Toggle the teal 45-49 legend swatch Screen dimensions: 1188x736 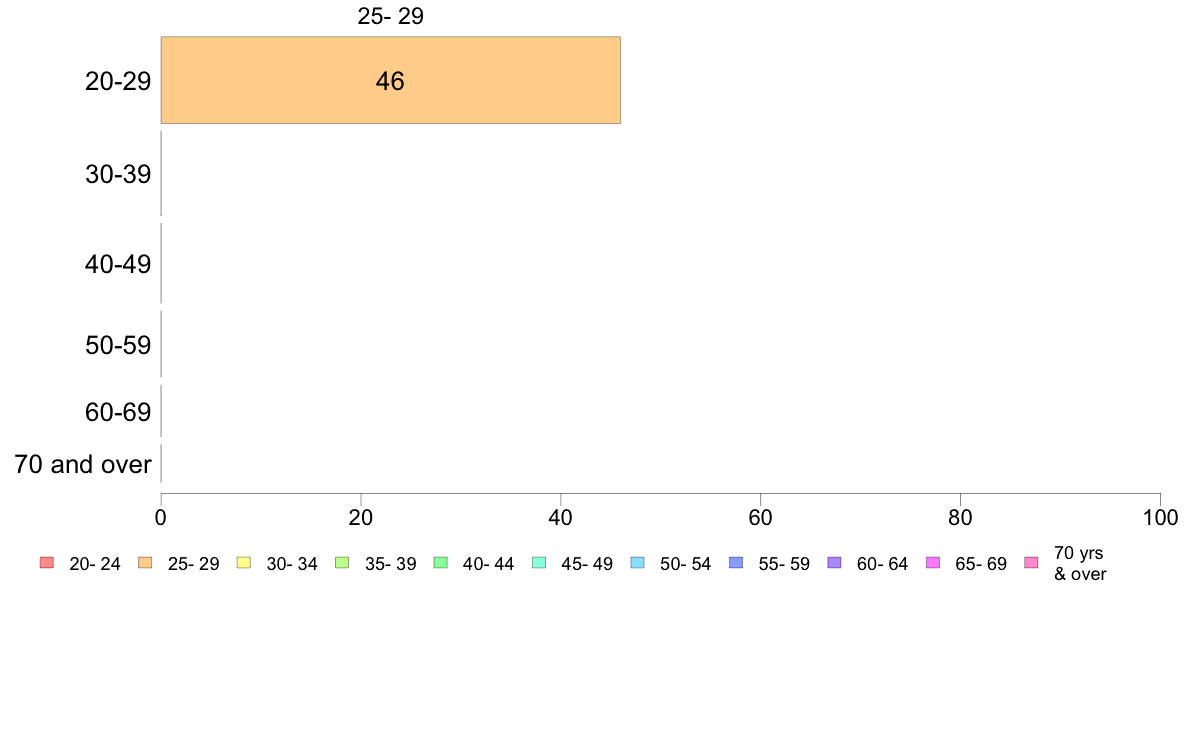pos(539,562)
